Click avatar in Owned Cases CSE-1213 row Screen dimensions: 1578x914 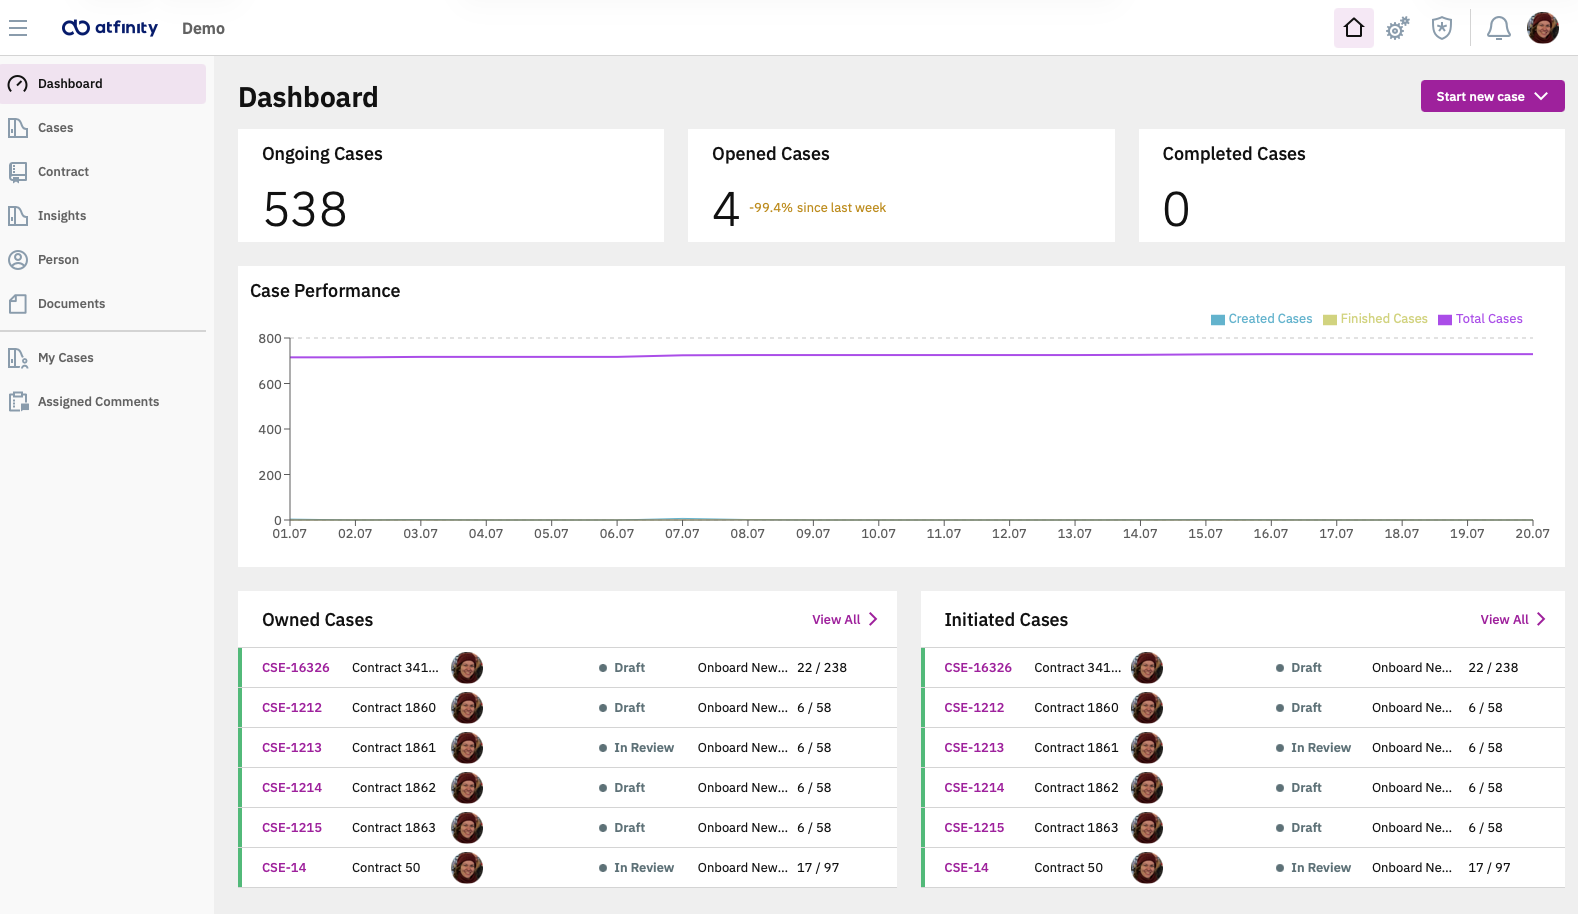point(467,748)
